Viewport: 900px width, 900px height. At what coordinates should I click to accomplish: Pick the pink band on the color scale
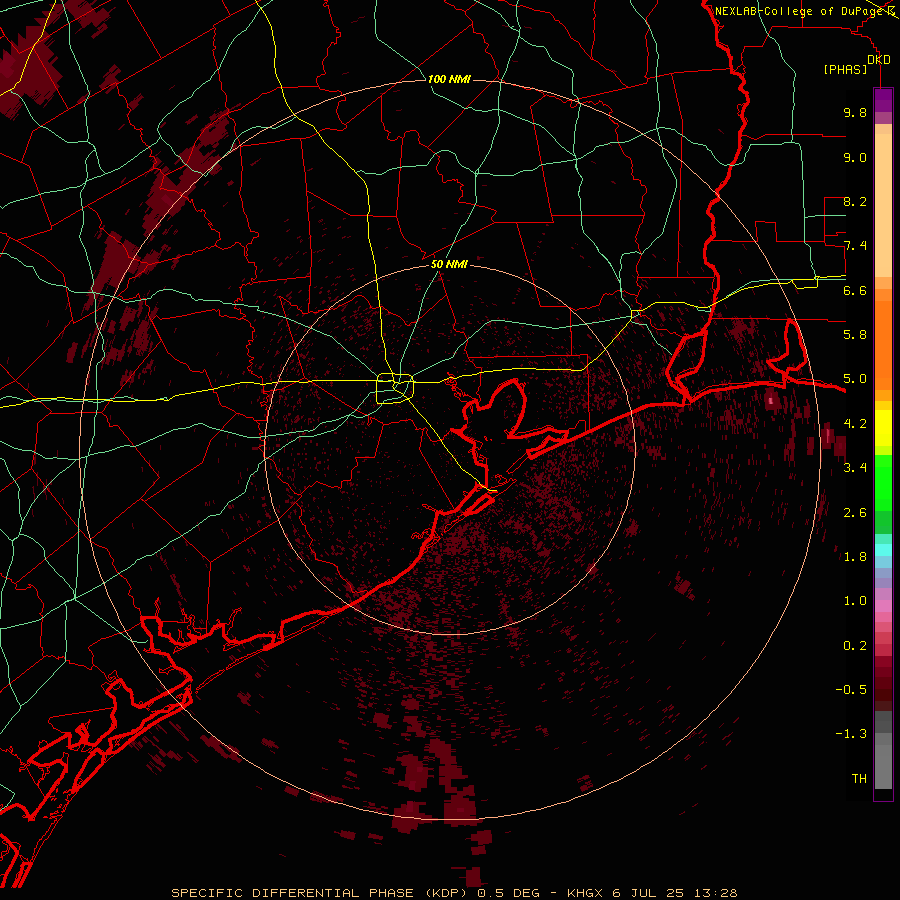[883, 606]
